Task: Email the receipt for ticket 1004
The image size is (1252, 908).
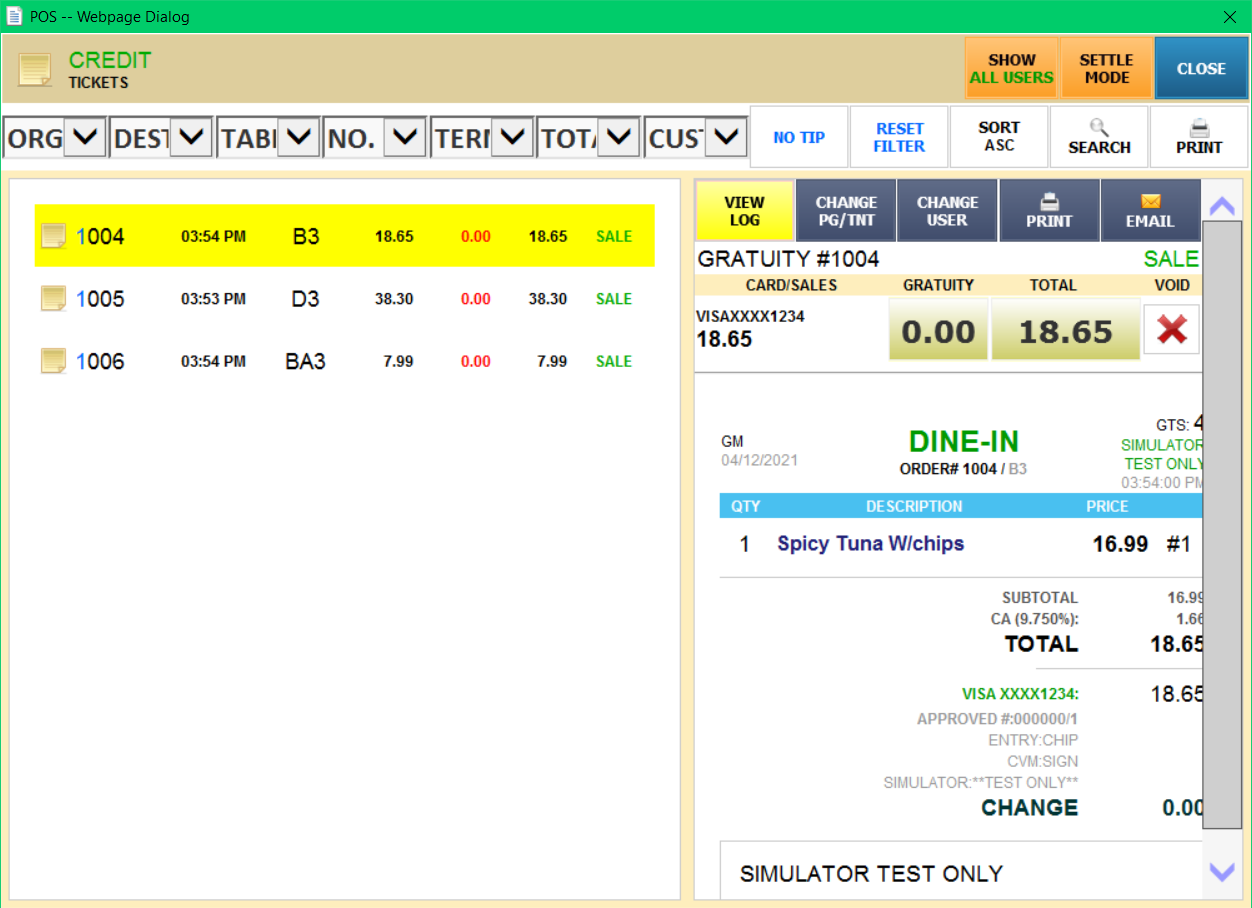Action: [x=1150, y=211]
